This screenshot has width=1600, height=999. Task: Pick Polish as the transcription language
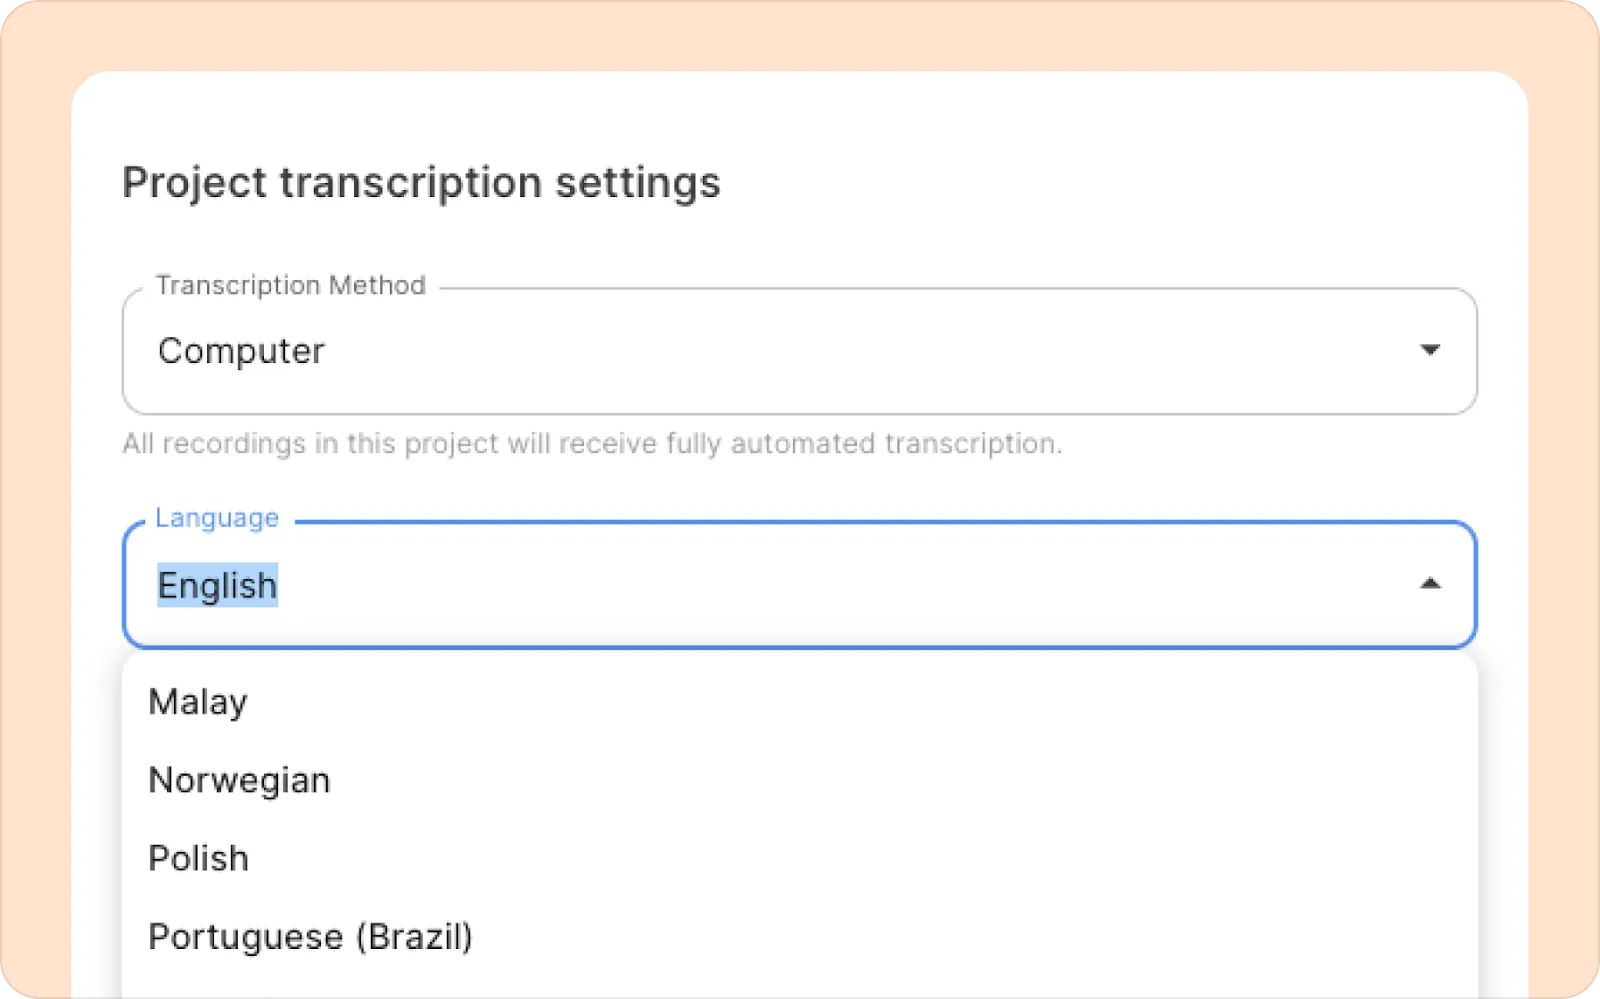click(x=198, y=858)
